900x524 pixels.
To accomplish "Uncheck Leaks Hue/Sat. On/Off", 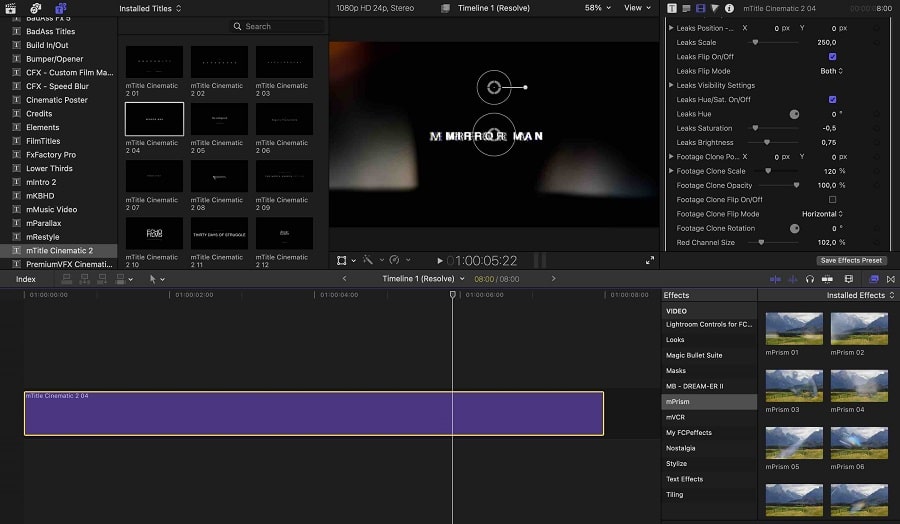I will coord(832,100).
